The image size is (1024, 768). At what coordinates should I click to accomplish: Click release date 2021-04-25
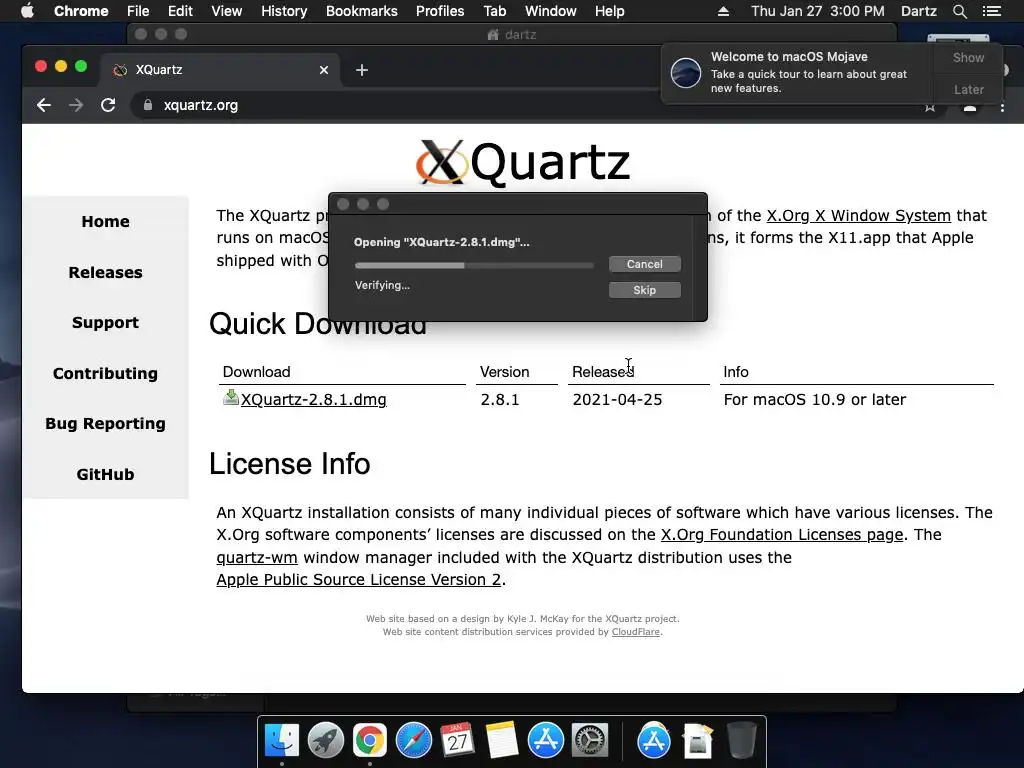click(x=617, y=400)
